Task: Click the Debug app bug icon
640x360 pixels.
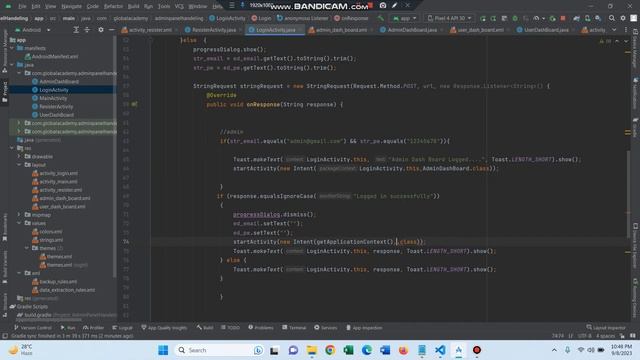Action: point(515,18)
